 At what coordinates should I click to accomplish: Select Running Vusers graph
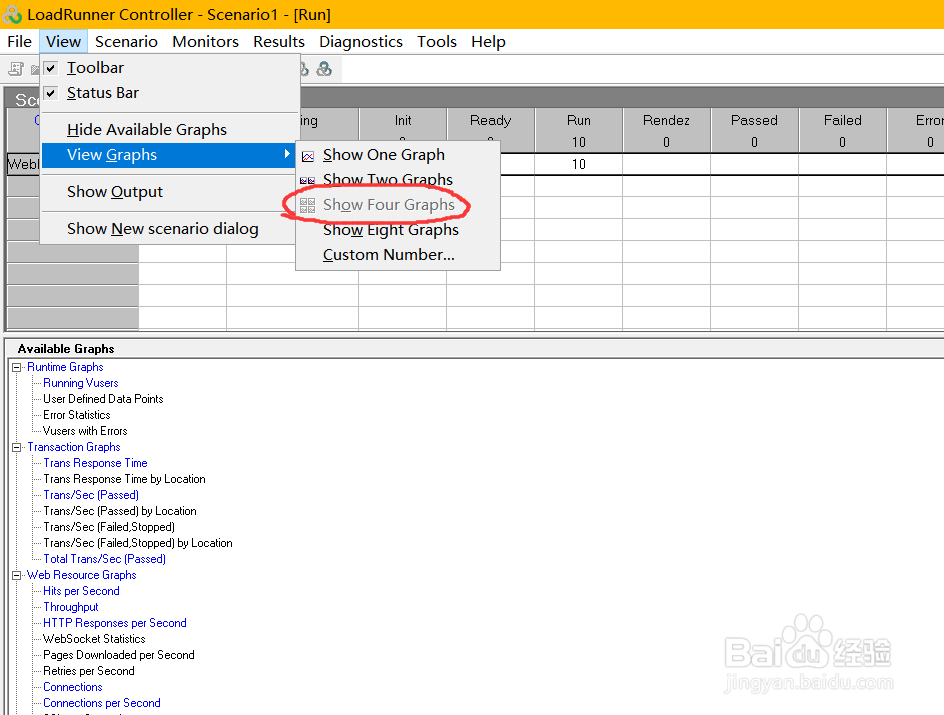pyautogui.click(x=81, y=383)
